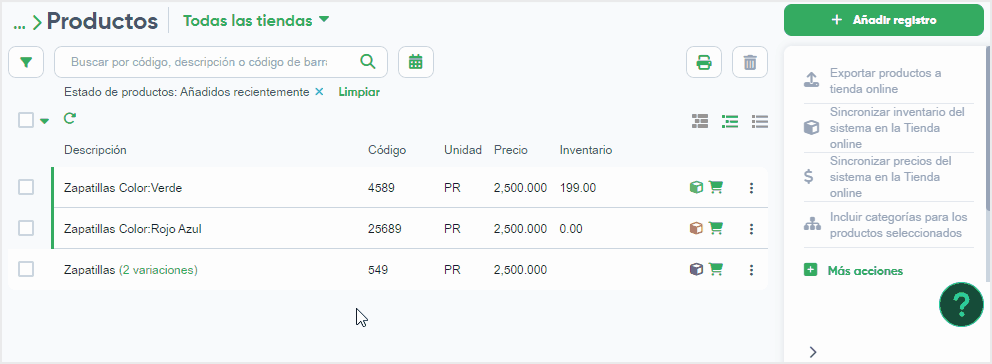Check the Zapatillas Color:Verde row checkbox
992x364 pixels.
pos(26,187)
